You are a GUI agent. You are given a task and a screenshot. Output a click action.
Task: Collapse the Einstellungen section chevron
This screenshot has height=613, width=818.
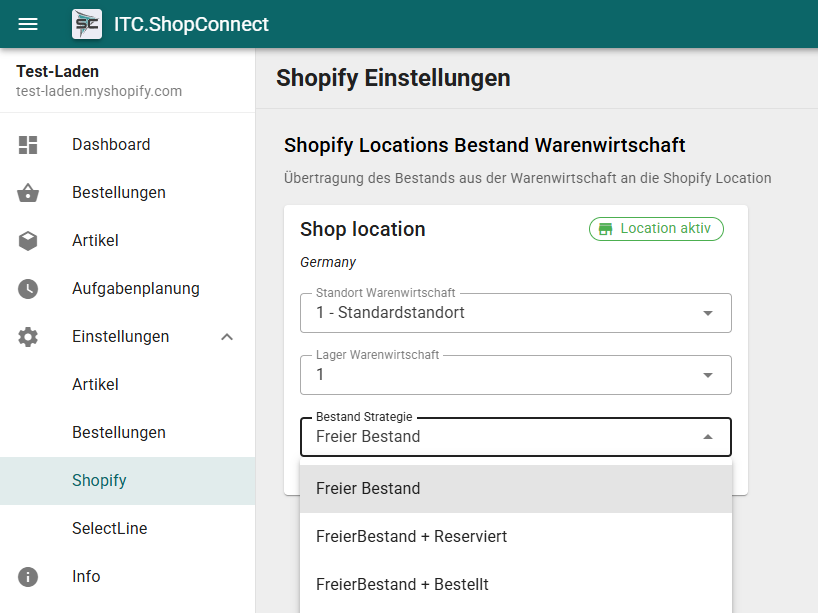[227, 337]
